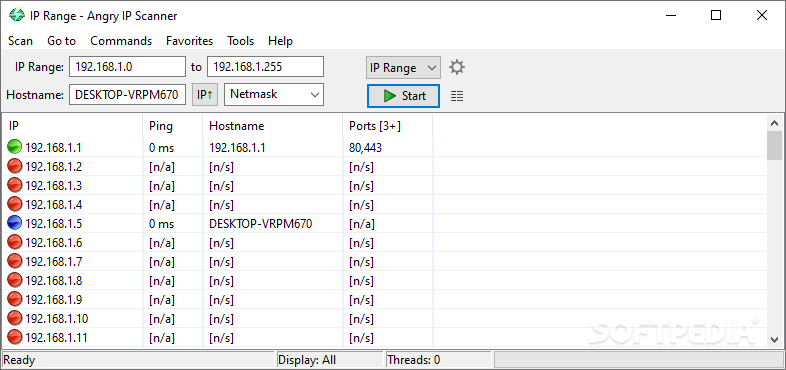Open the Favorites menu

tap(189, 41)
